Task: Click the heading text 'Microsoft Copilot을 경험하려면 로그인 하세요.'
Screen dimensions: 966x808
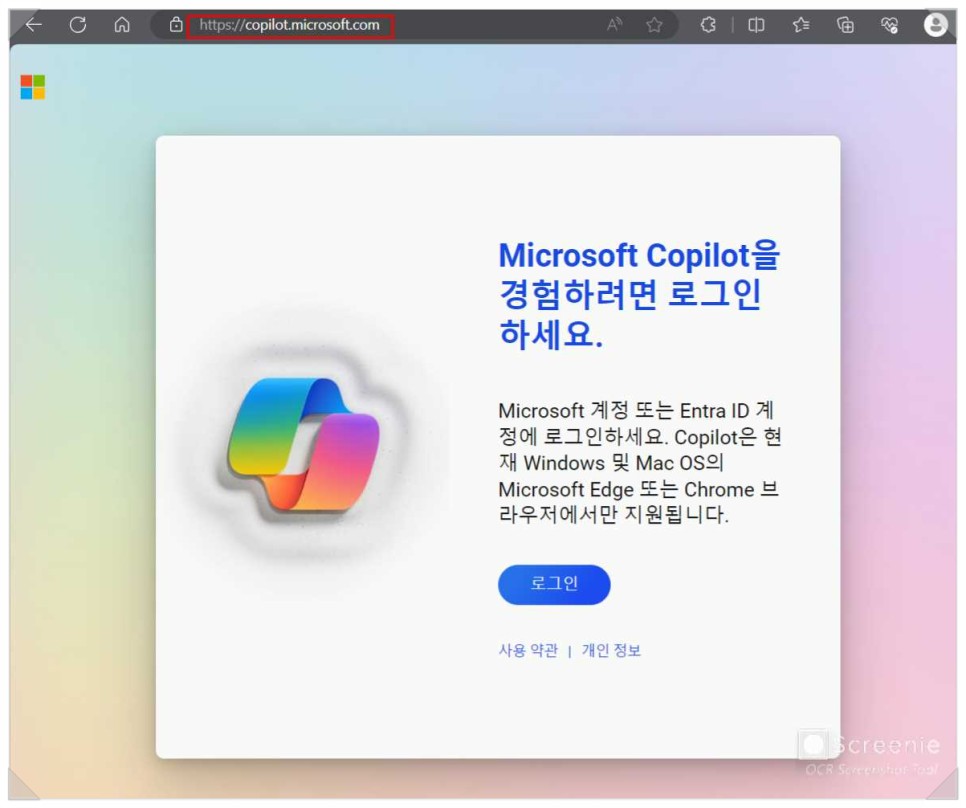Action: point(639,294)
